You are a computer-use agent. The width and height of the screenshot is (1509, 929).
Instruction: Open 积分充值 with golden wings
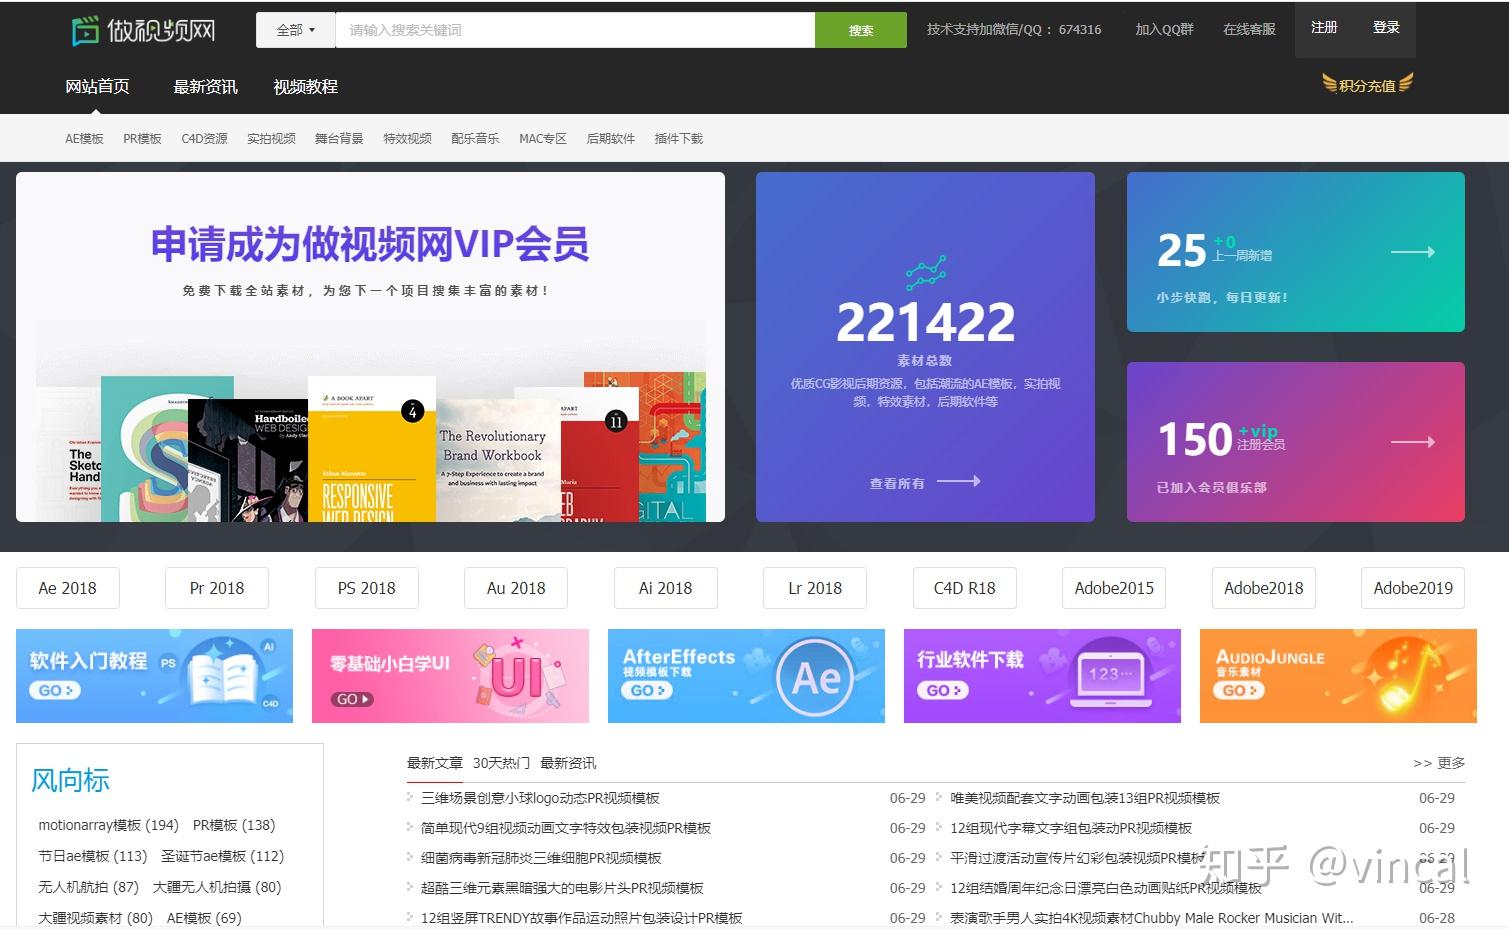(1367, 85)
